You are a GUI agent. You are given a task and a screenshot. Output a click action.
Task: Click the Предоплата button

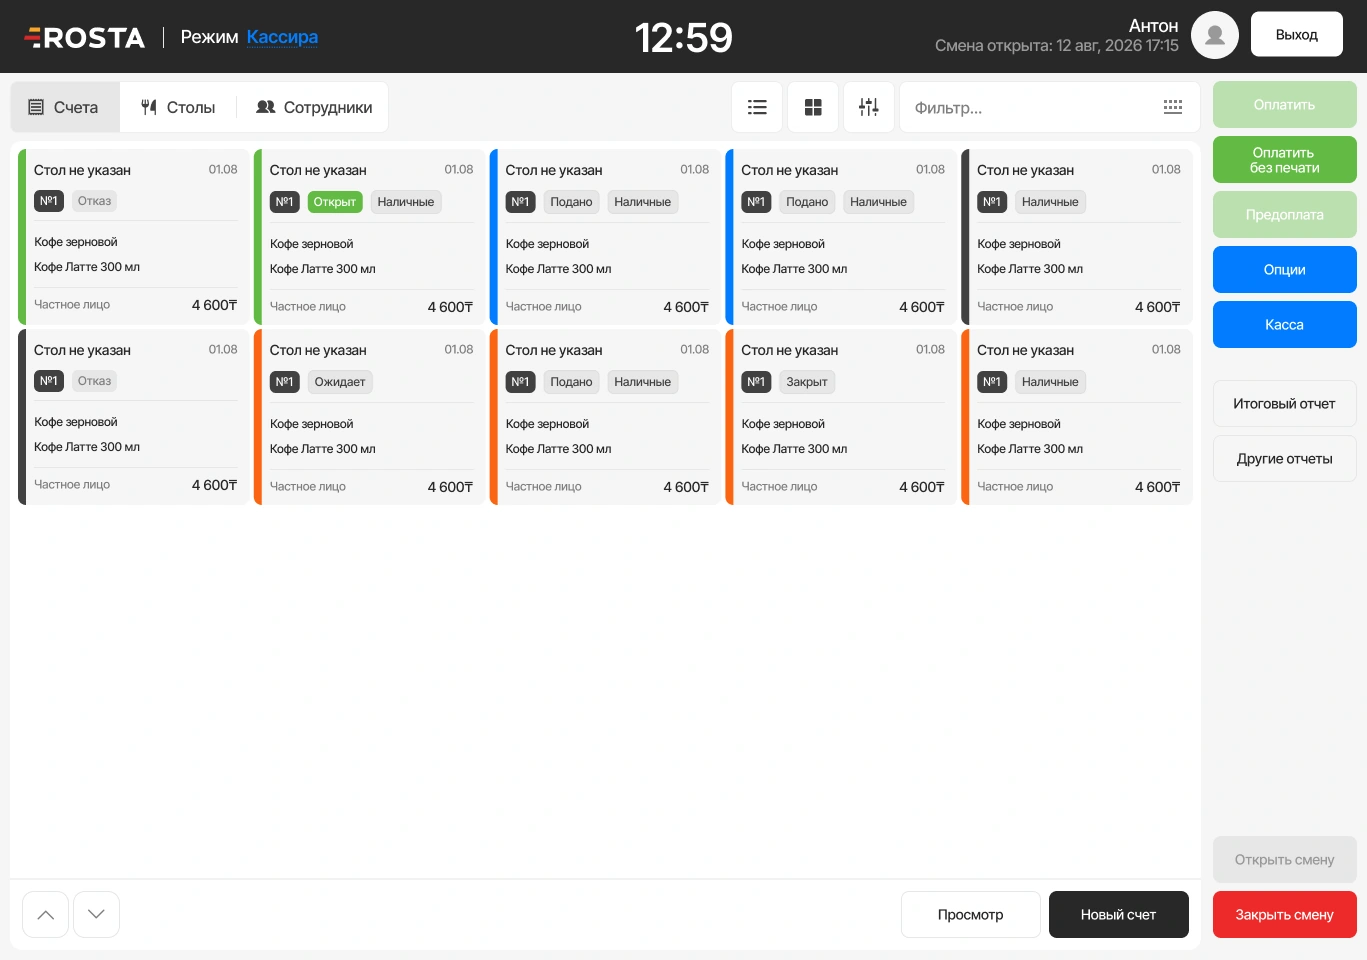1285,215
